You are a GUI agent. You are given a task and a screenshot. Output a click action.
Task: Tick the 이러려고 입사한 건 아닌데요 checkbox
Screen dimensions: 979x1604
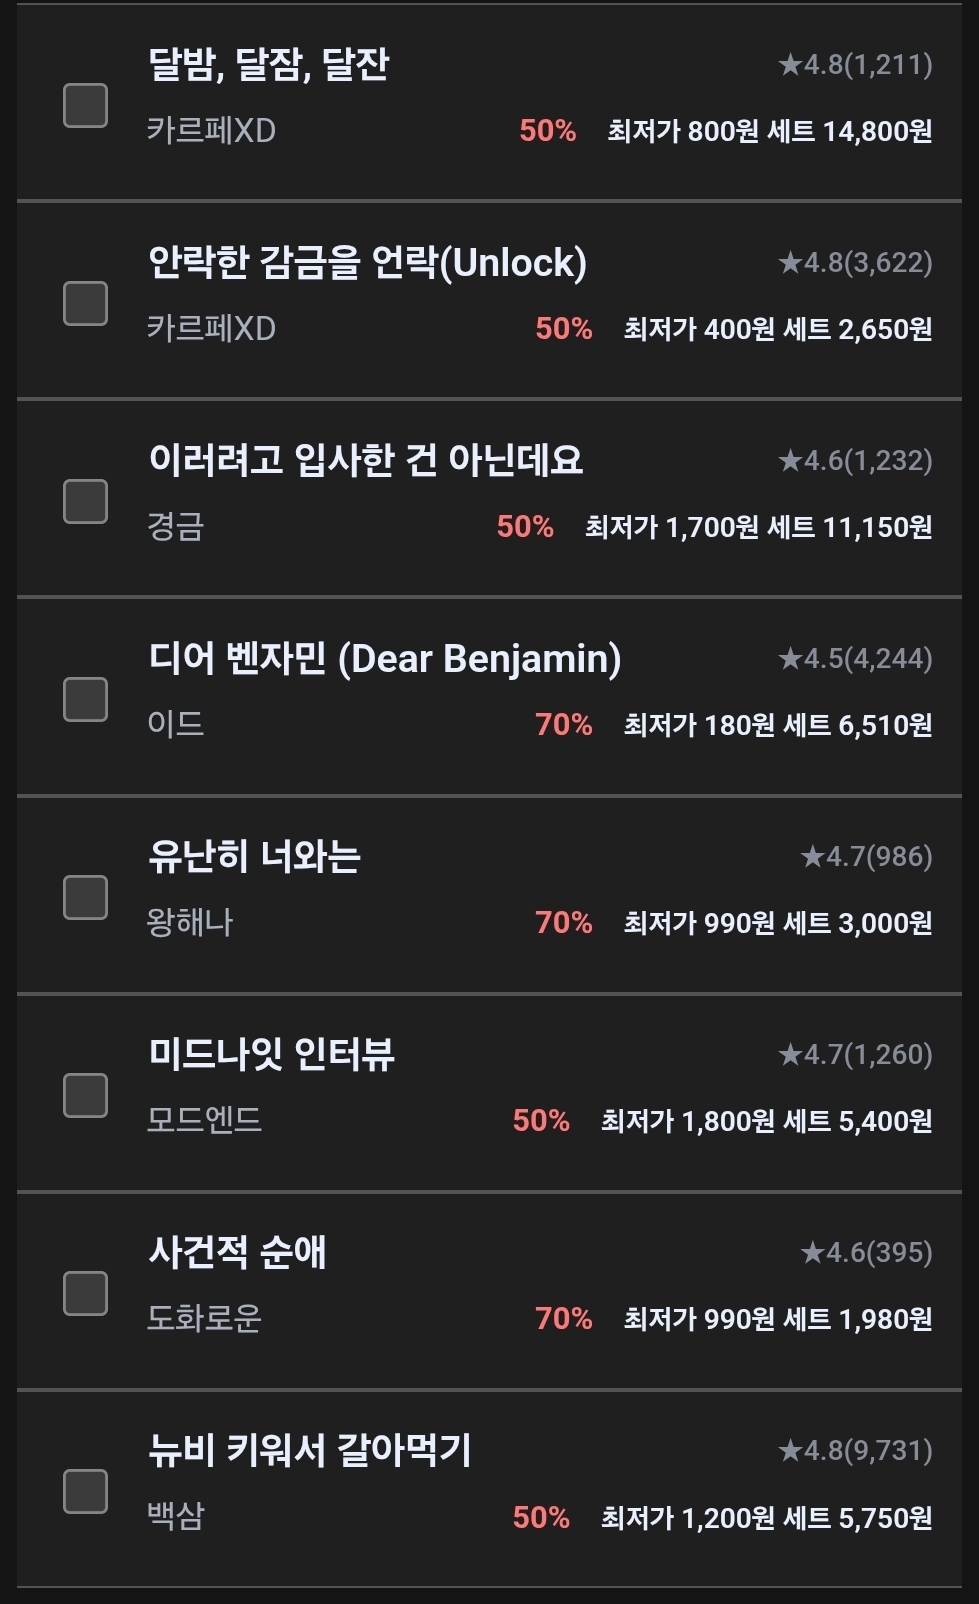(x=85, y=501)
